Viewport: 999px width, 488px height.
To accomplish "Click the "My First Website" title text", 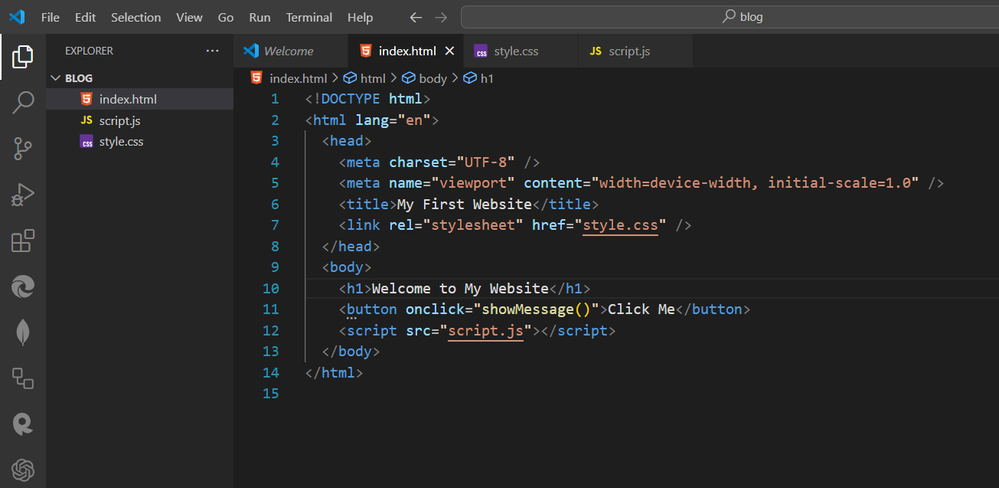I will tap(464, 205).
